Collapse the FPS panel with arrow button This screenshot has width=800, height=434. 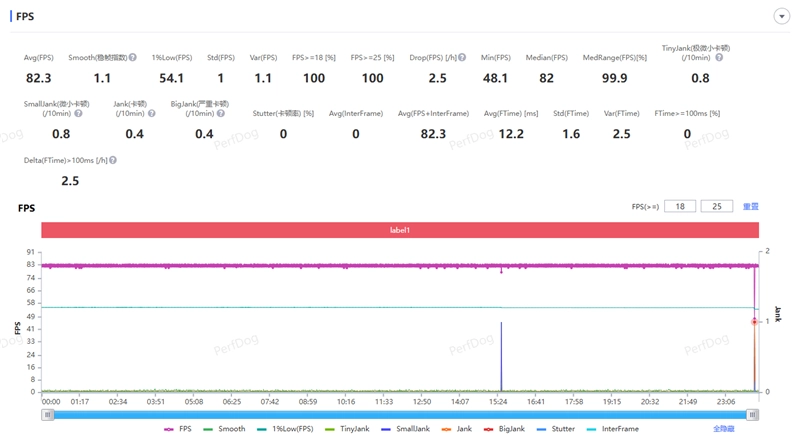tap(781, 17)
